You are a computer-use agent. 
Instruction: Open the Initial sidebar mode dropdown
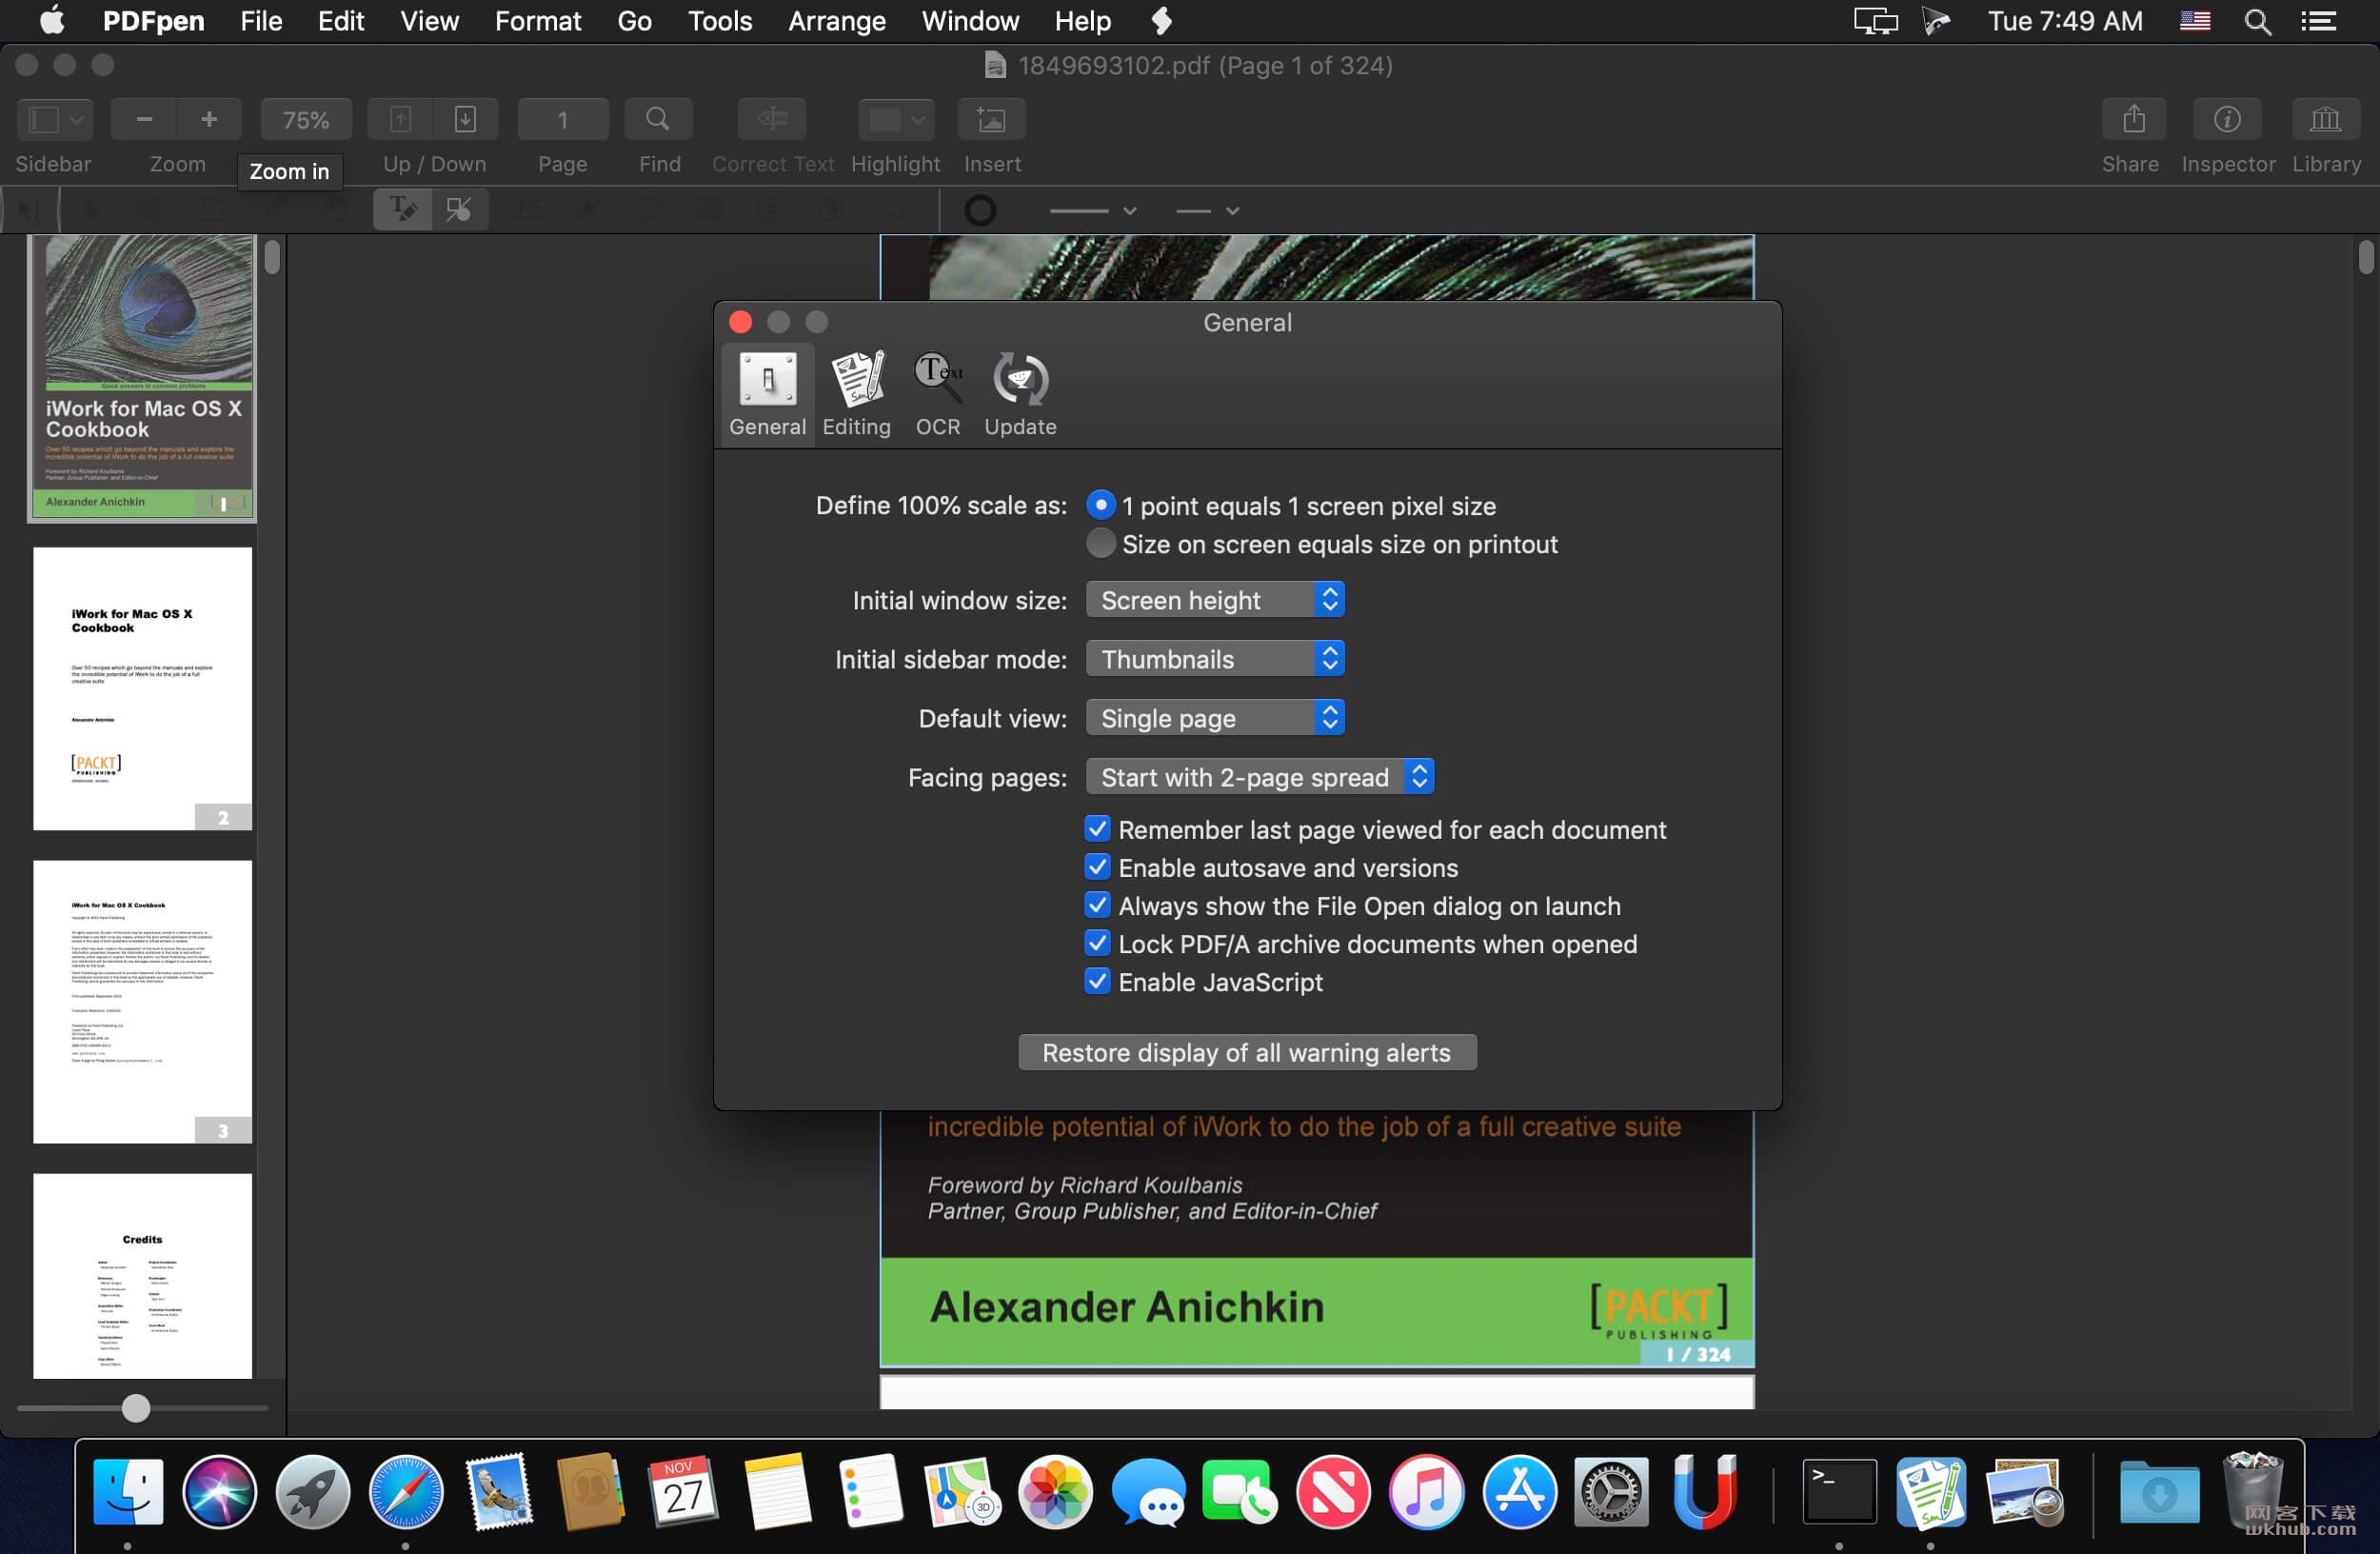1215,659
